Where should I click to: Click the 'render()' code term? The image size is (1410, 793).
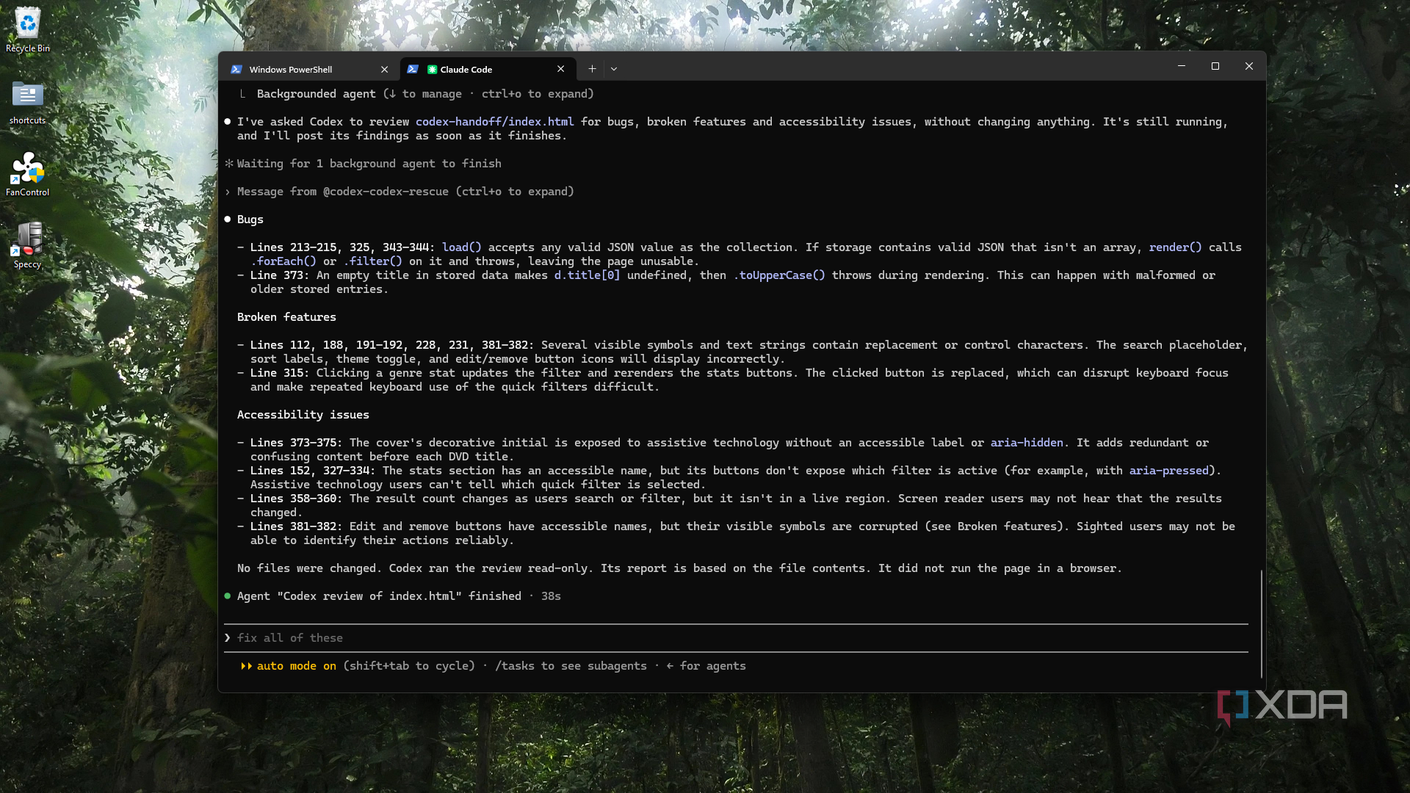(x=1175, y=248)
